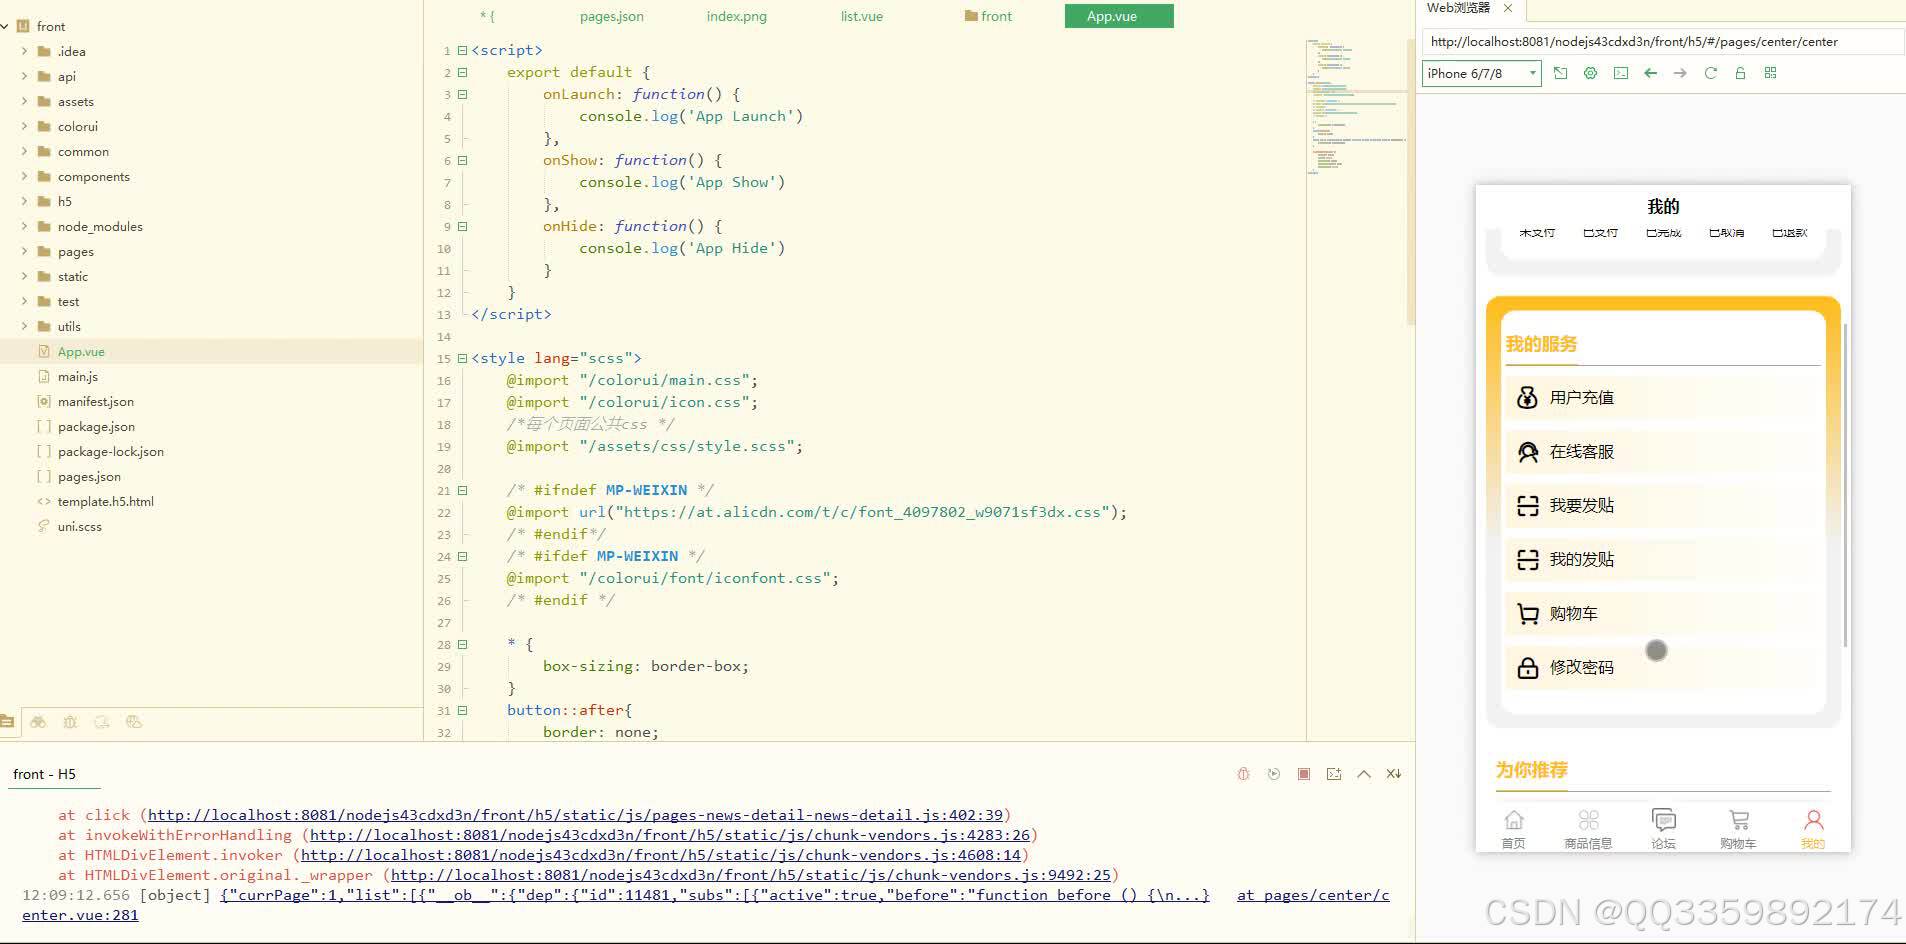This screenshot has width=1906, height=944.
Task: Click the rerun icon in console toolbar
Action: pyautogui.click(x=1273, y=774)
